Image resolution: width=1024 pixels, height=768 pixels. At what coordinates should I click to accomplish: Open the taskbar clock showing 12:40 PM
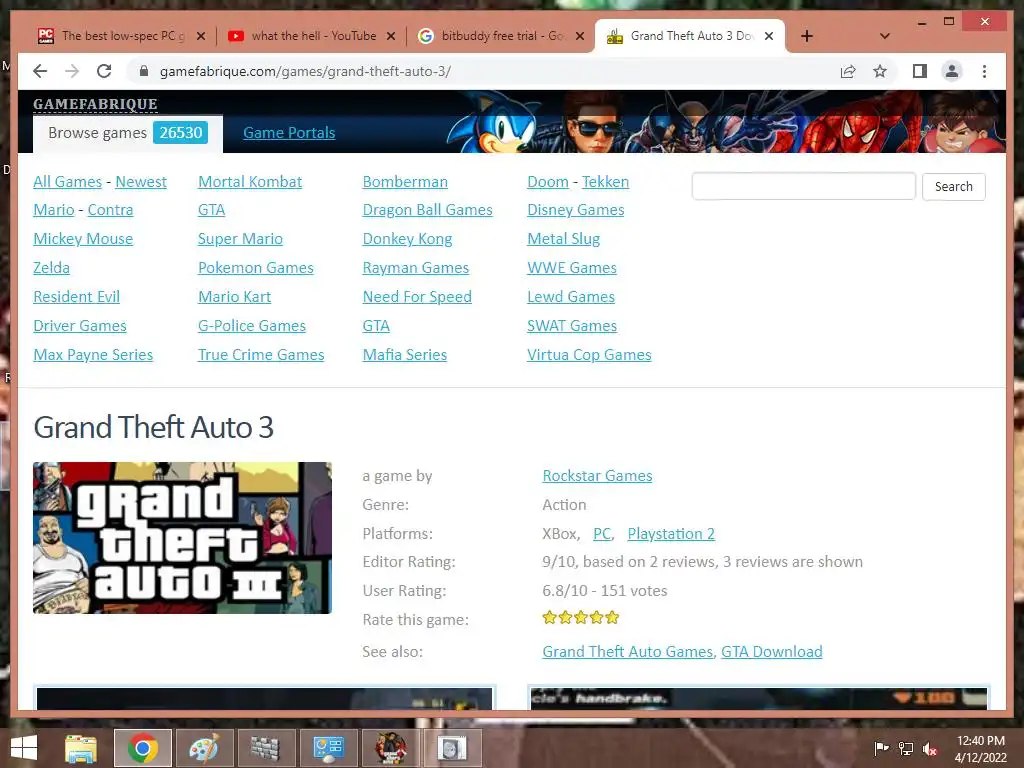point(981,749)
